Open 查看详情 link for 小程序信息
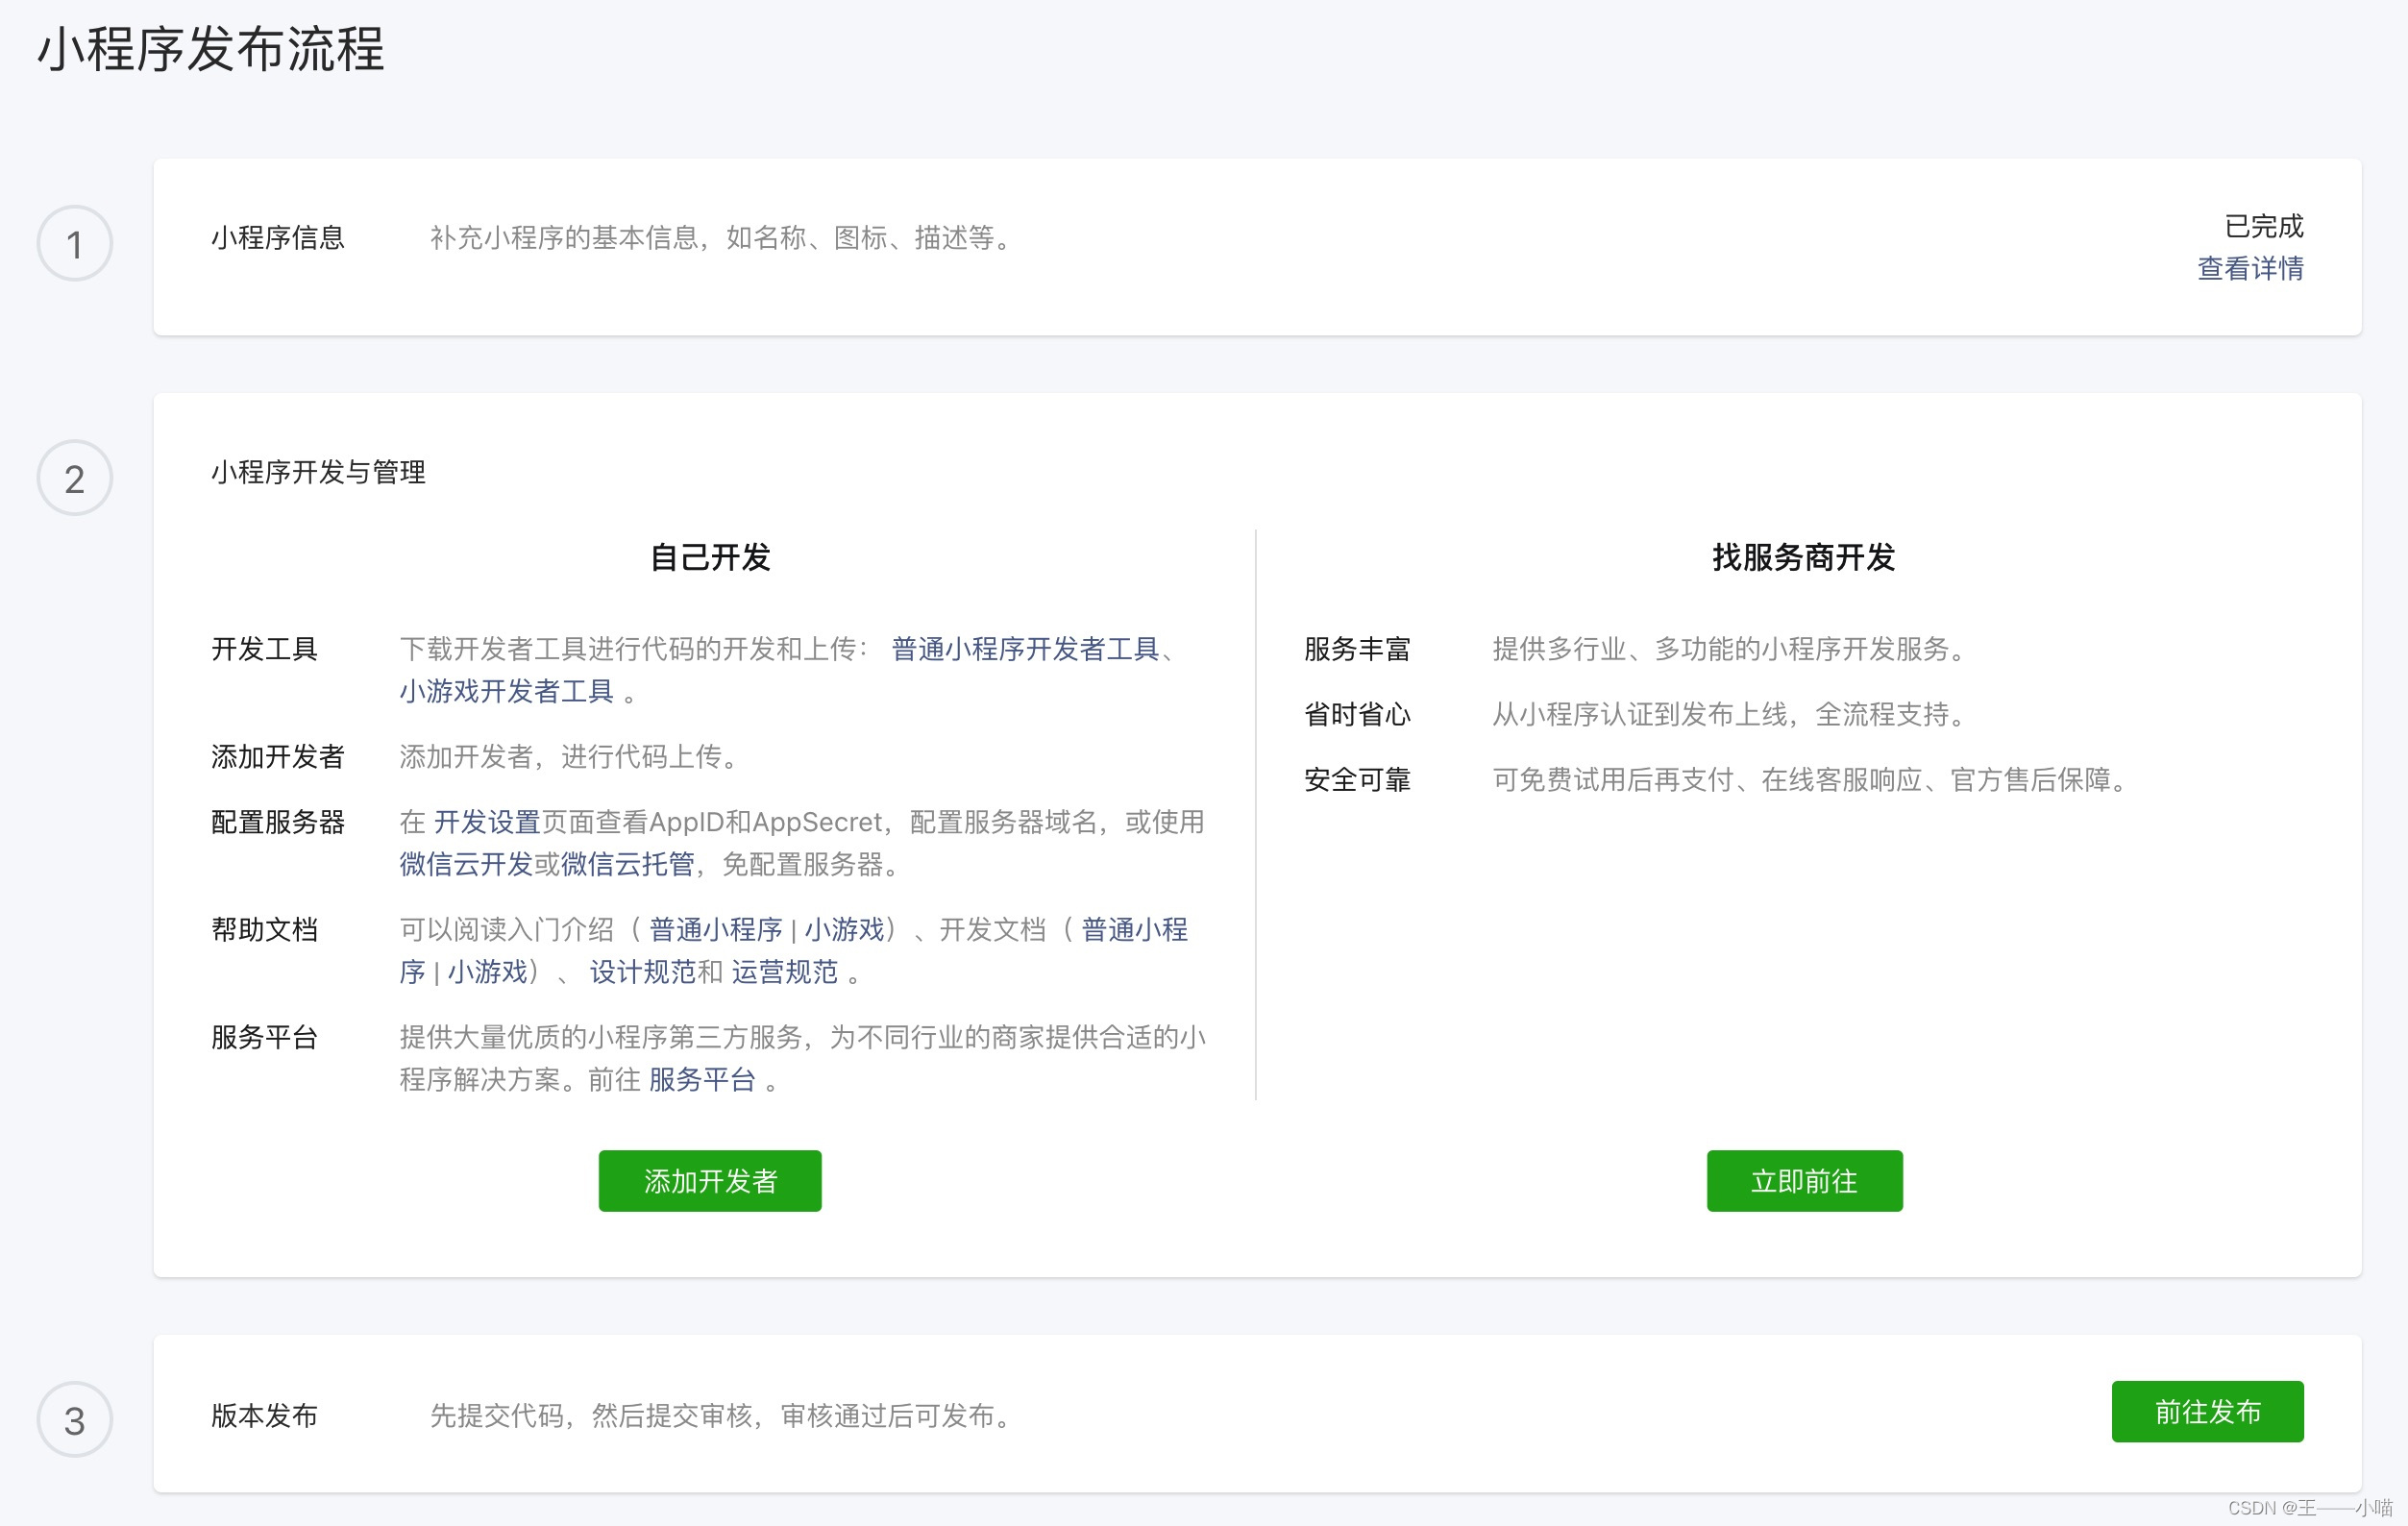2408x1526 pixels. click(x=2250, y=268)
